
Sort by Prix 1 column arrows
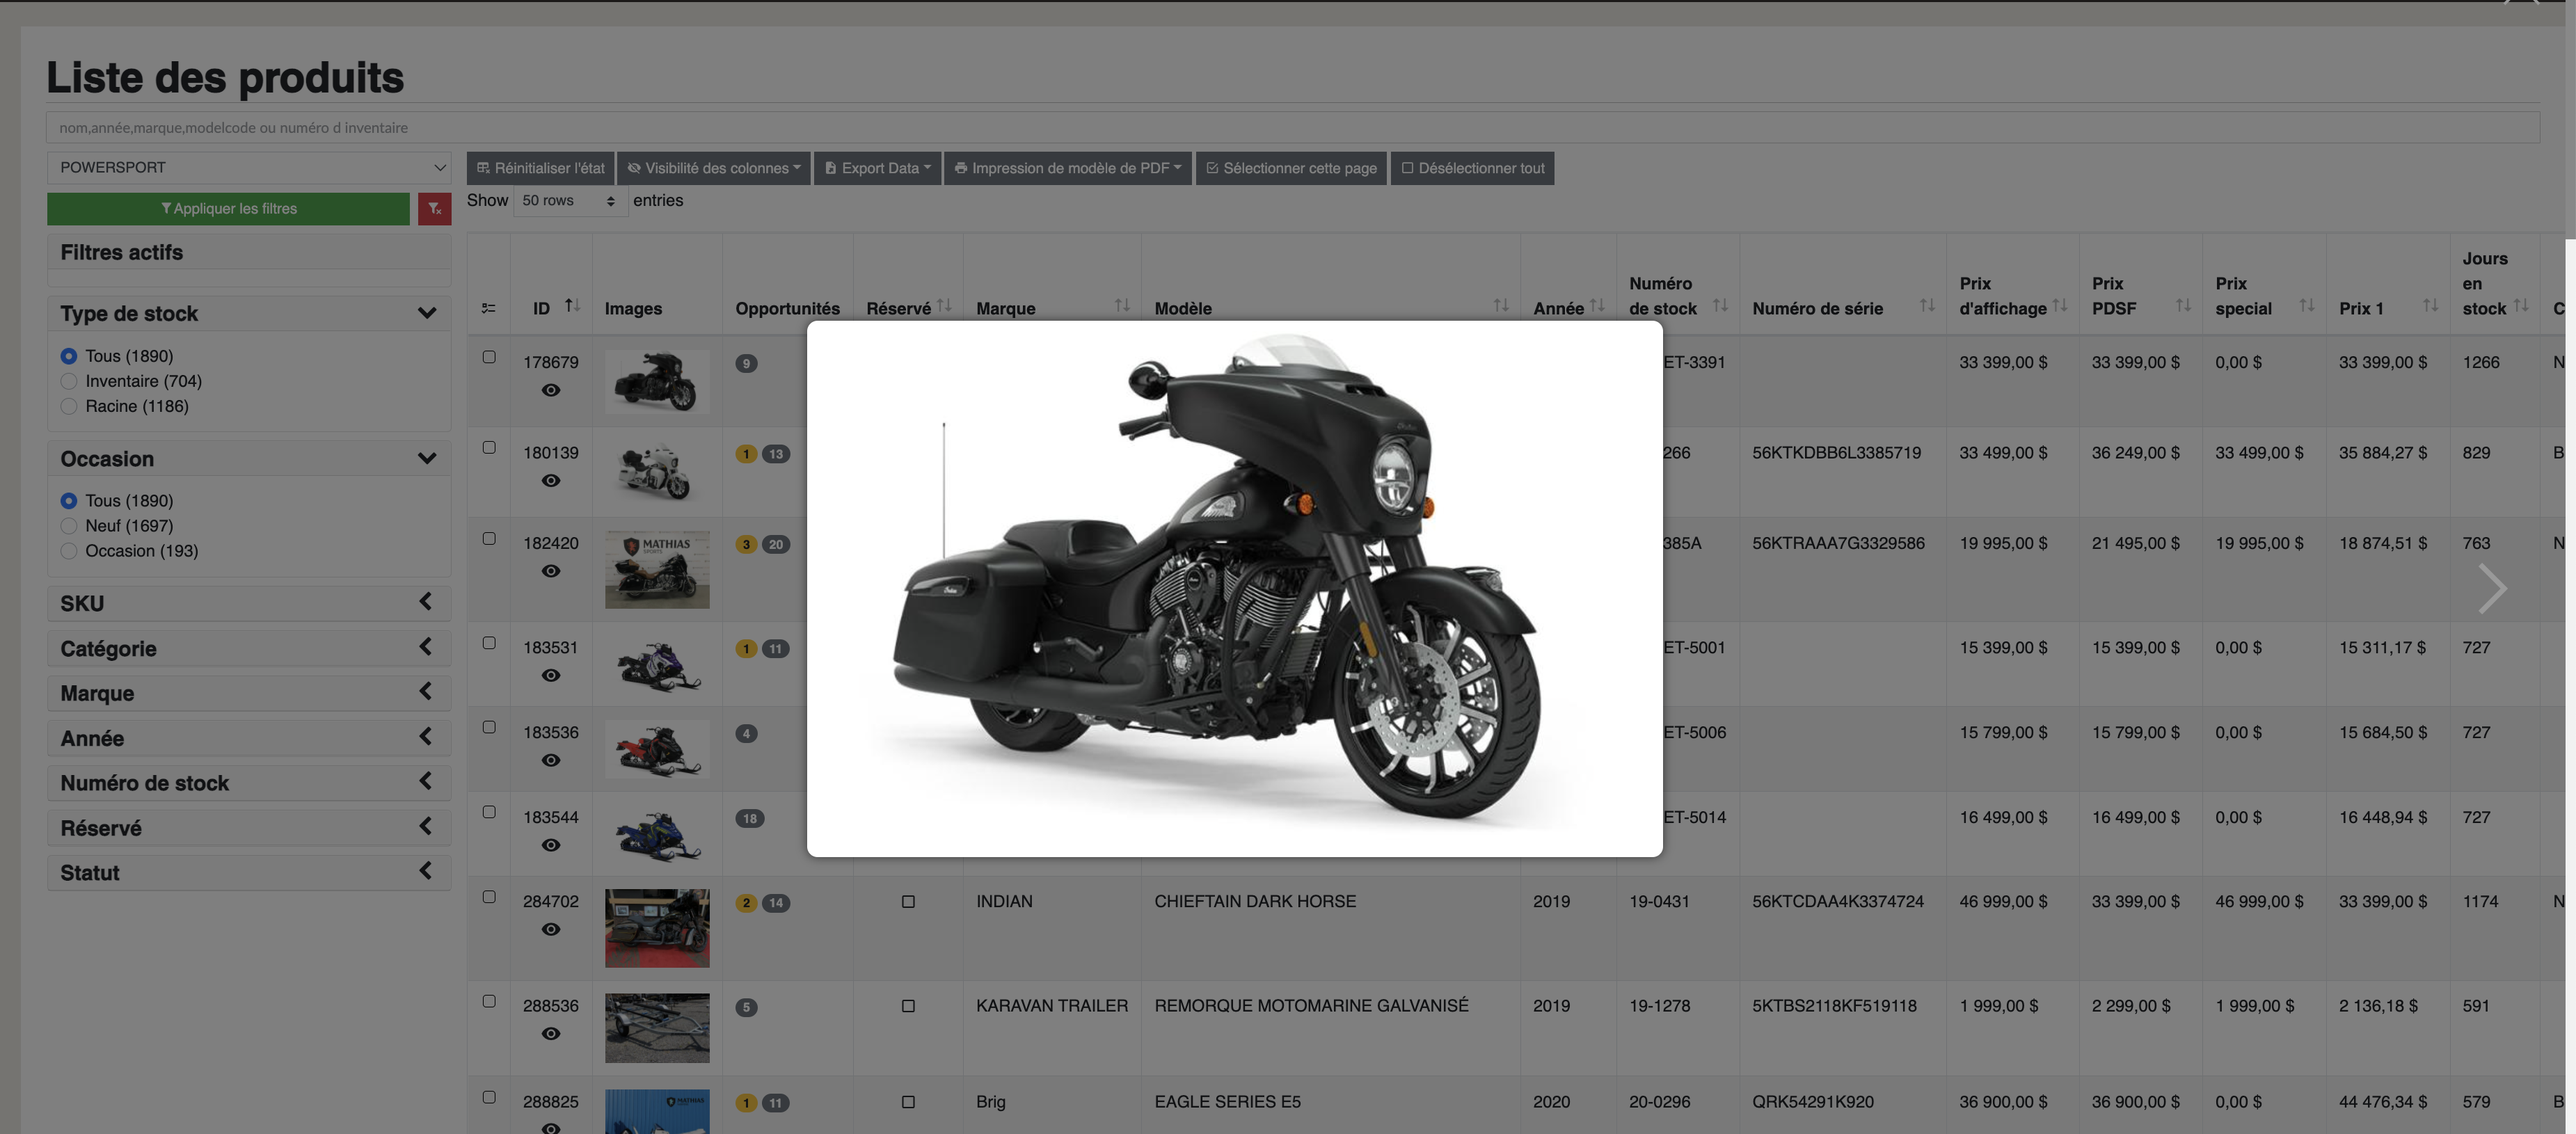pos(2430,305)
